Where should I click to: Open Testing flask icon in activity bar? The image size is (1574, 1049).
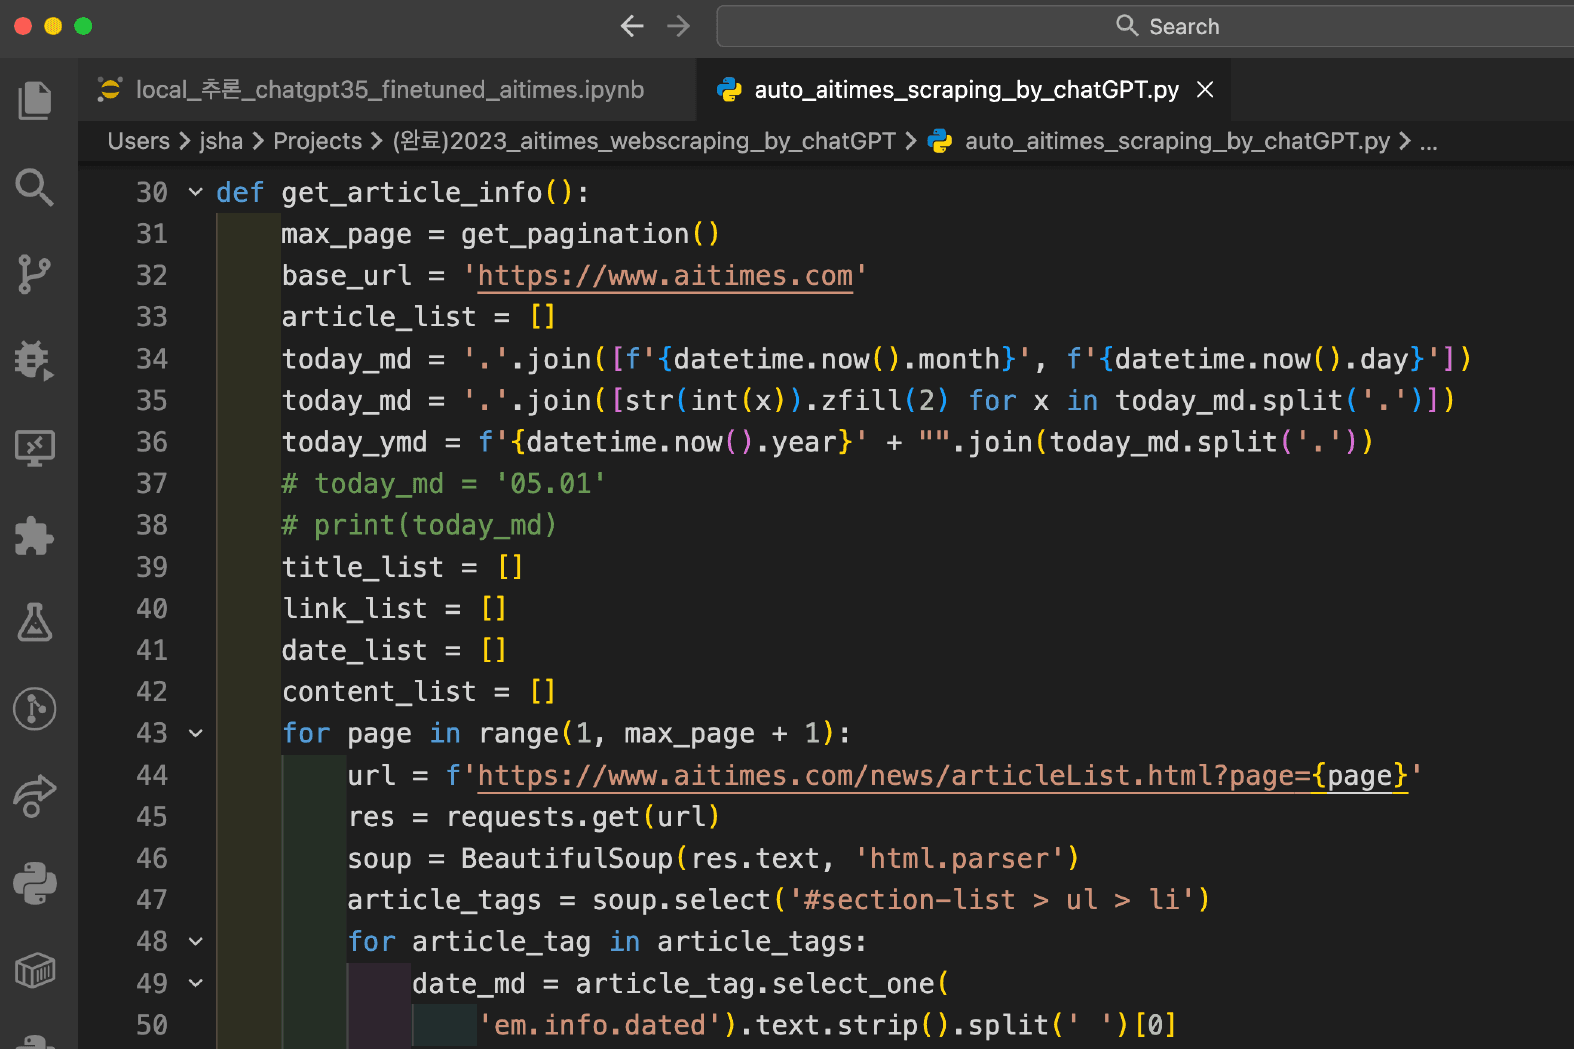tap(35, 622)
